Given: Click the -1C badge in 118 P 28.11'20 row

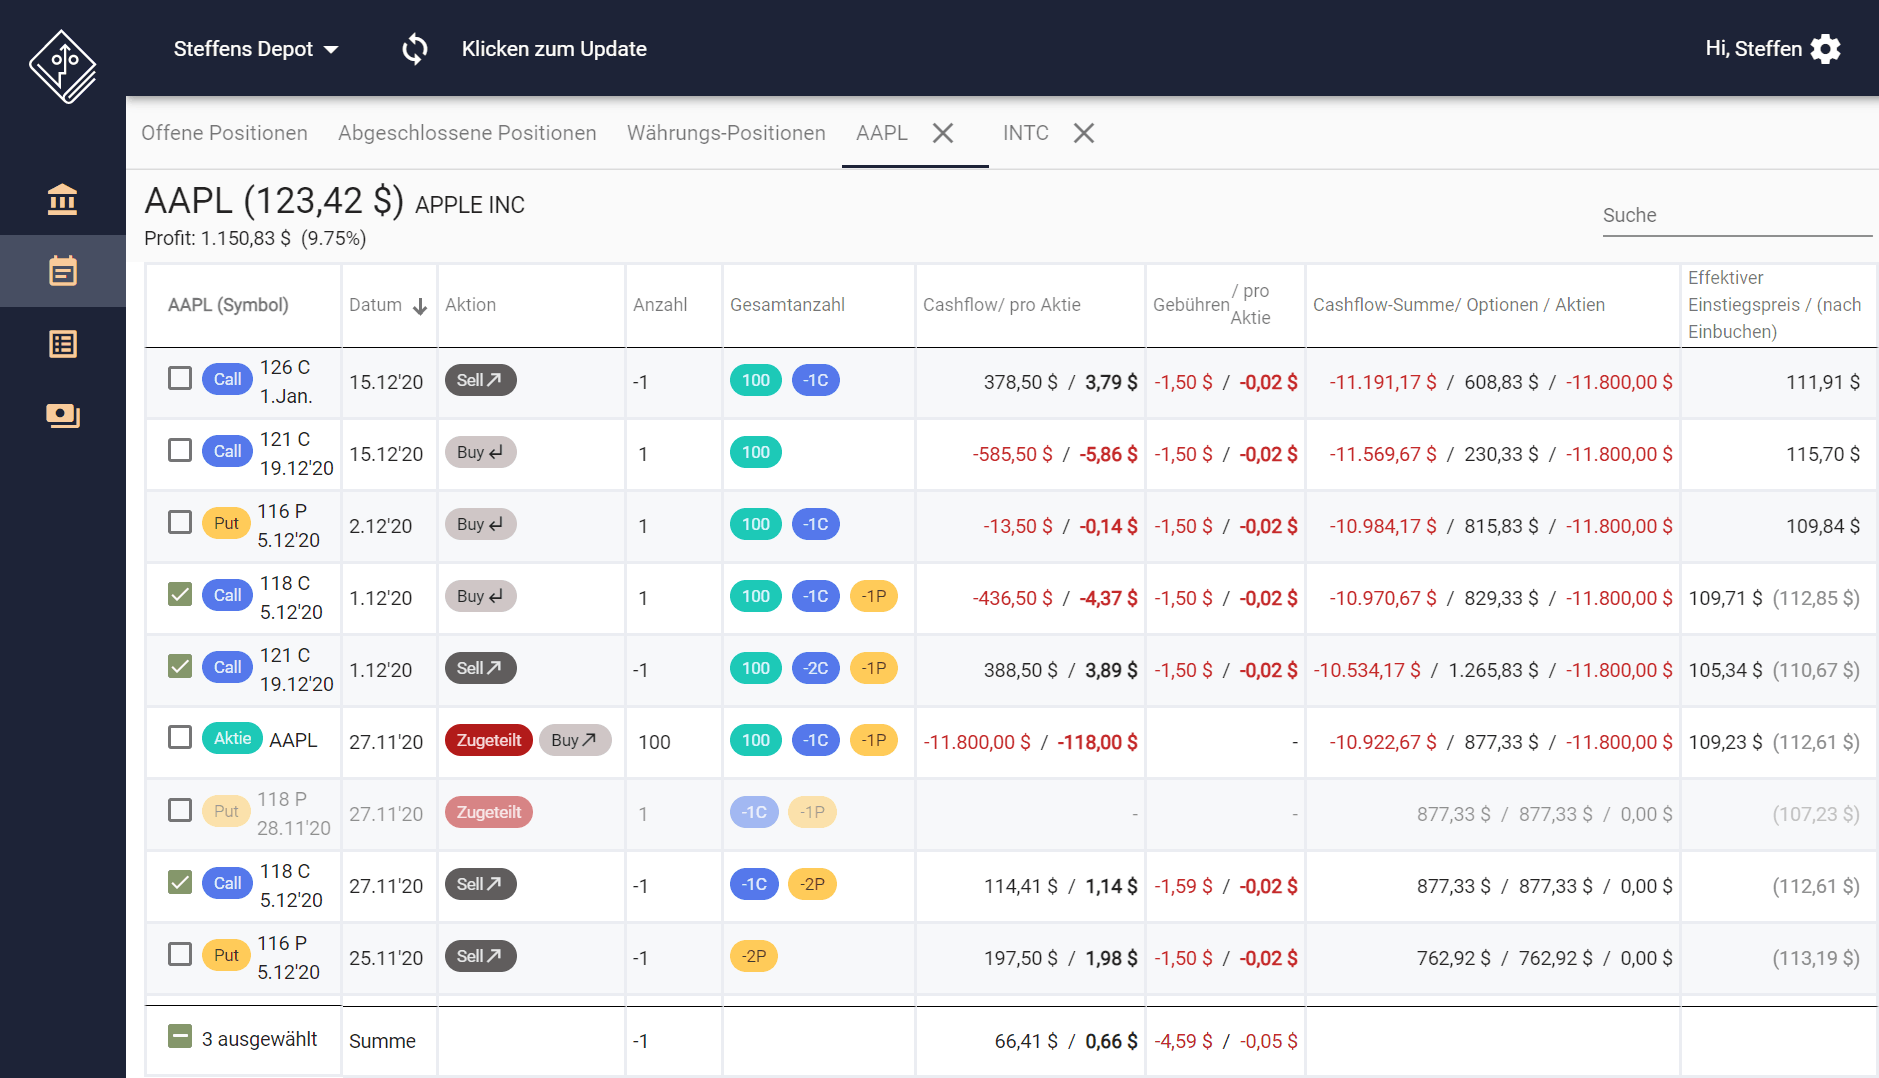Looking at the screenshot, I should (x=754, y=812).
